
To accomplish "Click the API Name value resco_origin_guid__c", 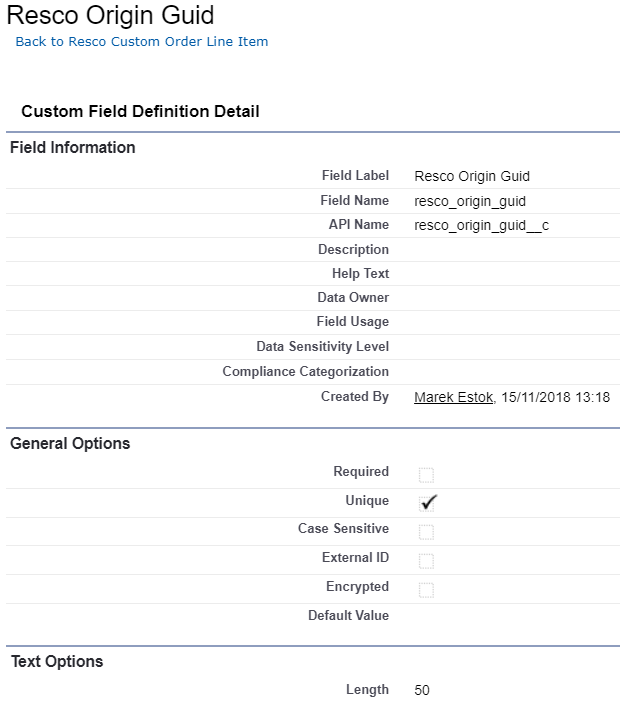I will coord(481,226).
